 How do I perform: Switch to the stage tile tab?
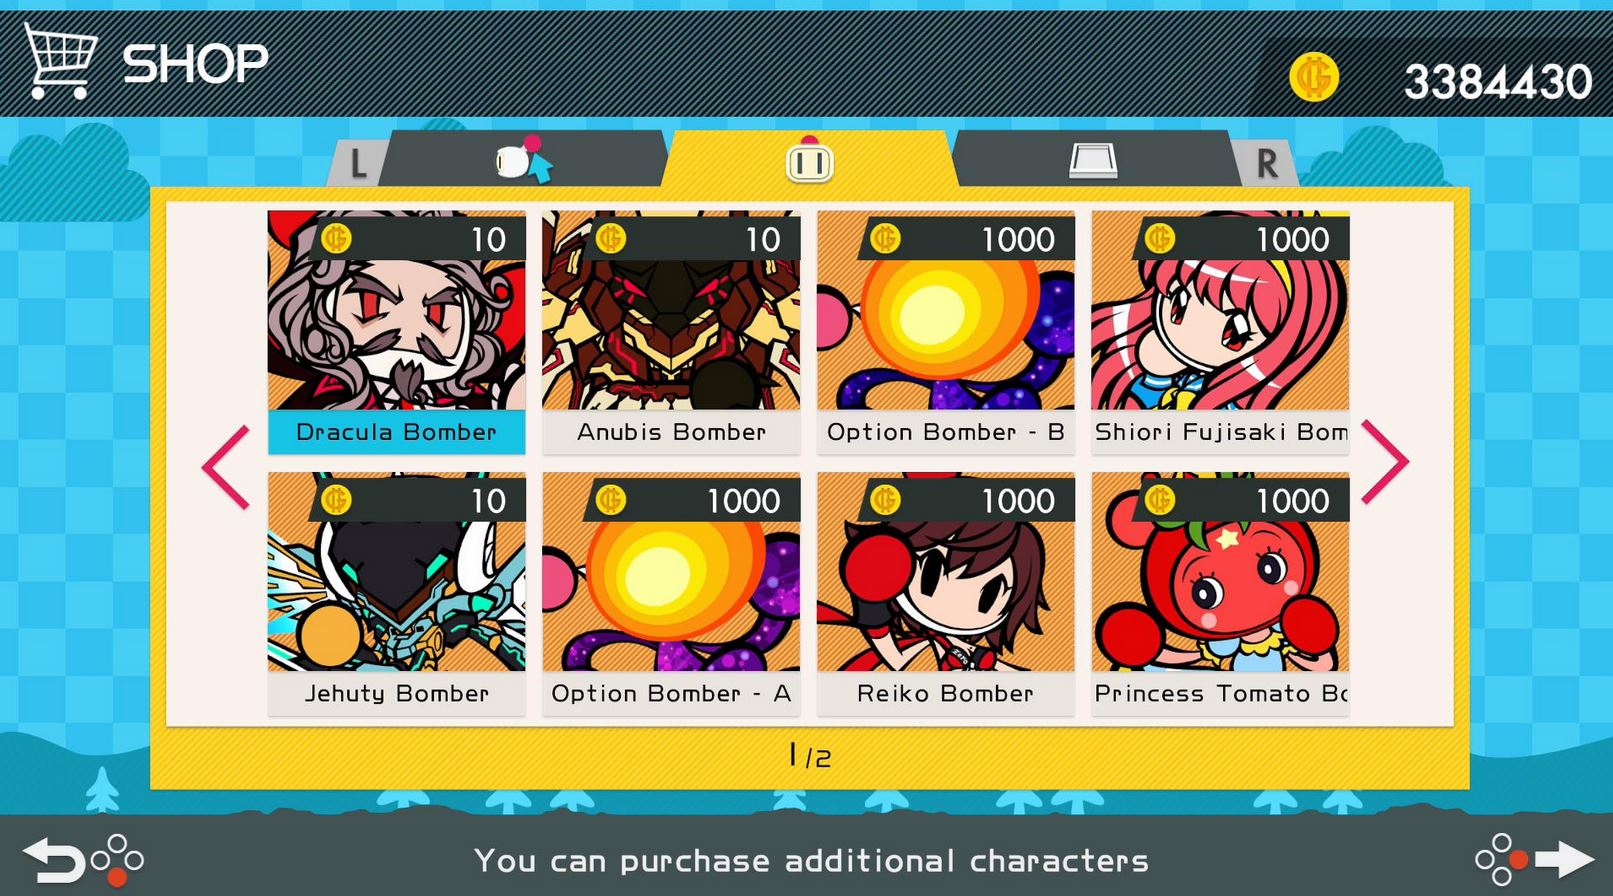coord(1093,160)
